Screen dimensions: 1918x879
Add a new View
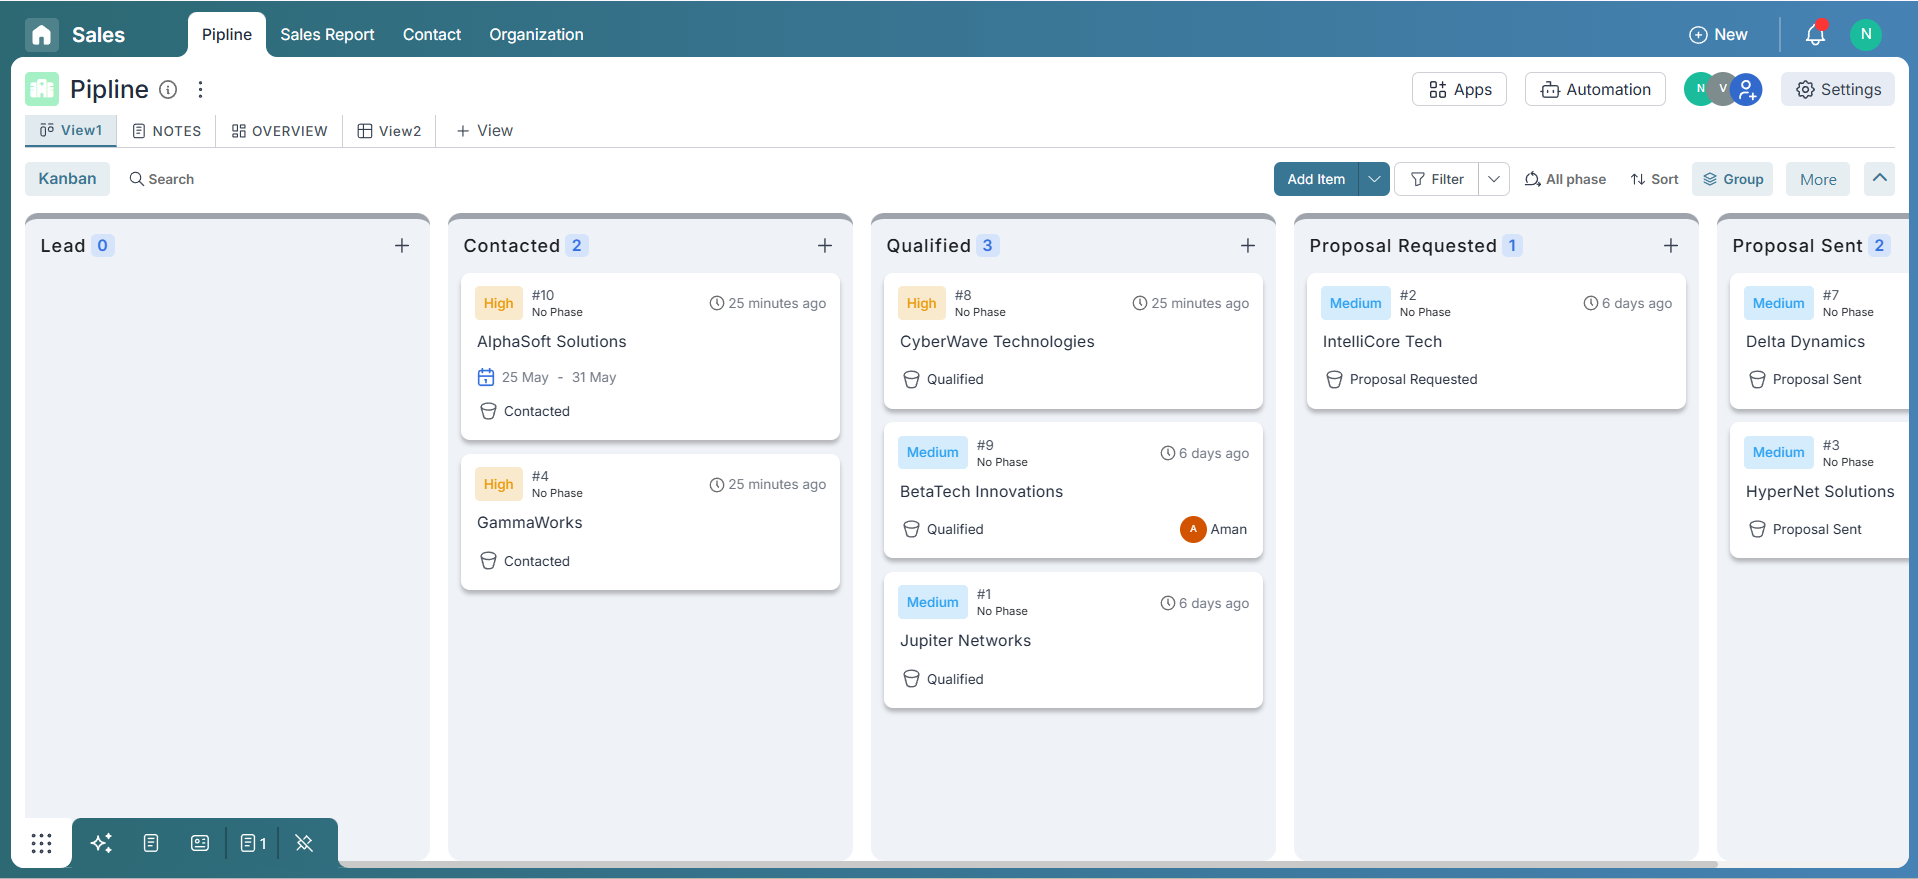pos(485,131)
